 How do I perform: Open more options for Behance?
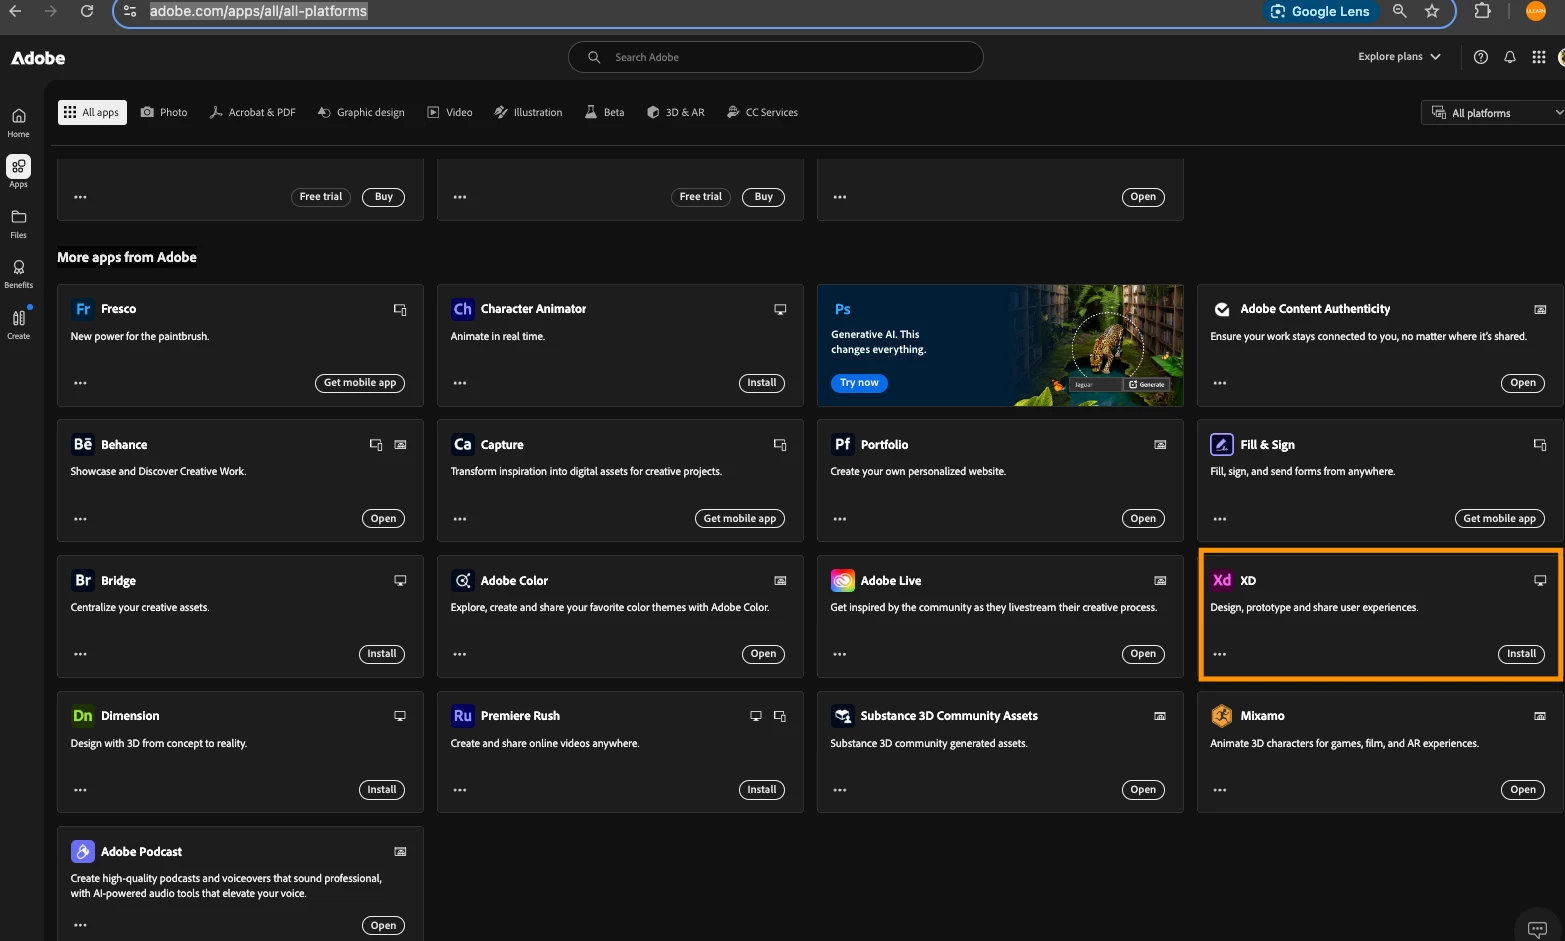80,519
